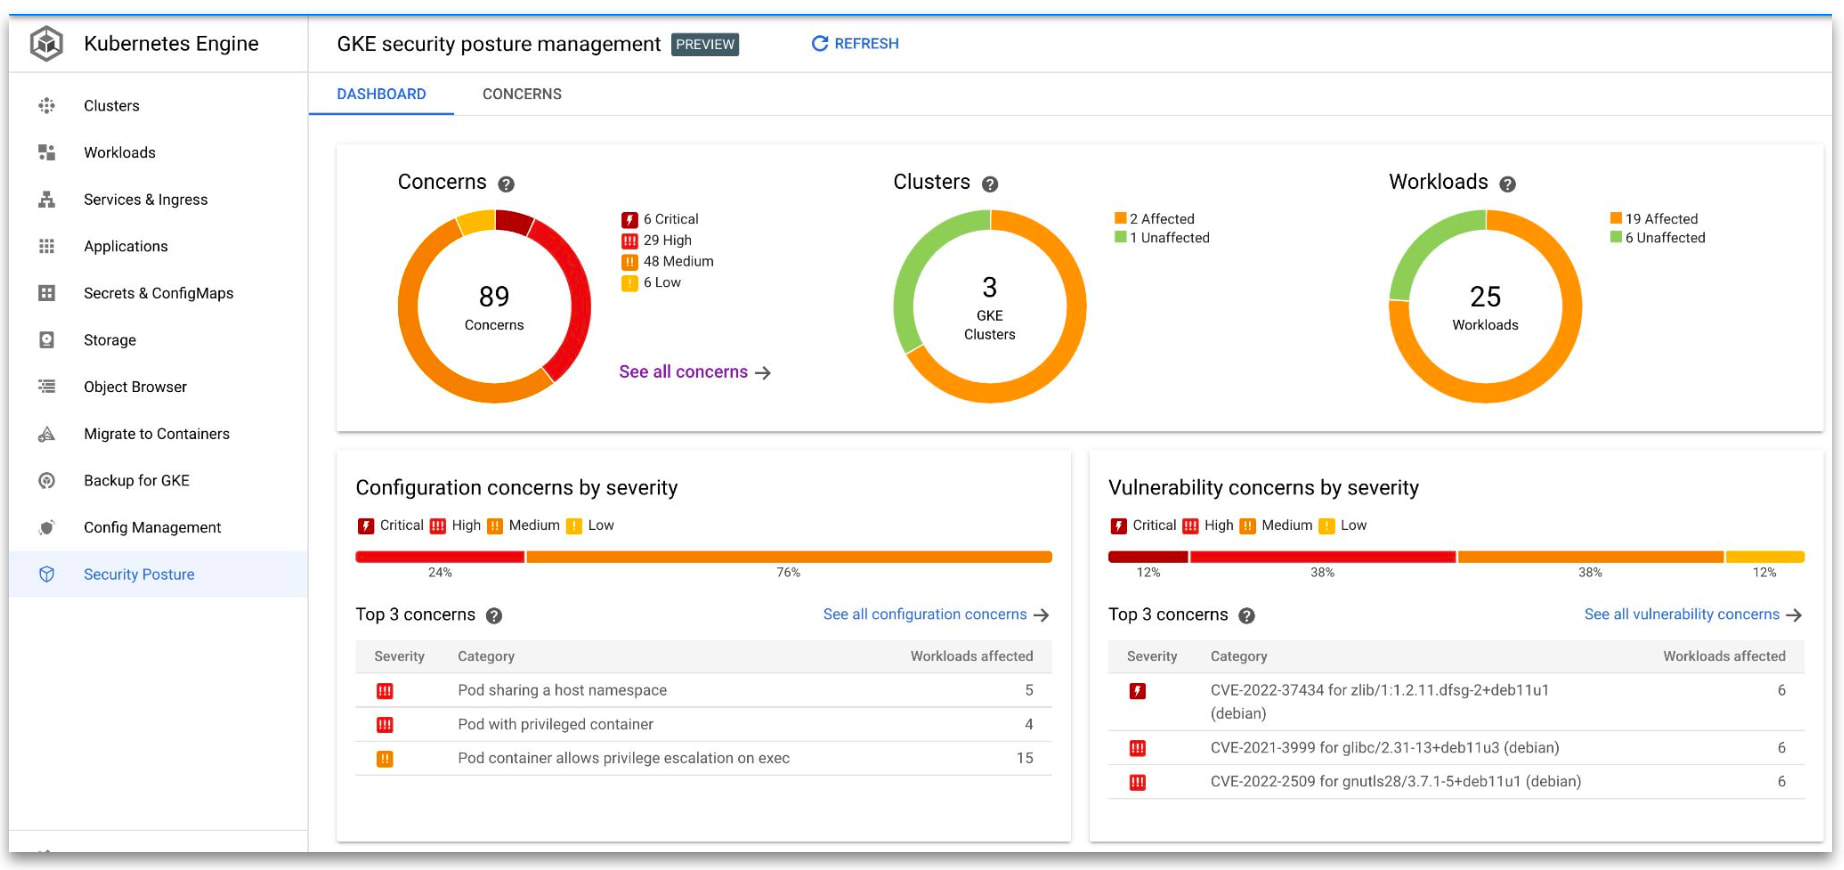Click the Applications grid icon
The width and height of the screenshot is (1844, 870).
pos(46,246)
